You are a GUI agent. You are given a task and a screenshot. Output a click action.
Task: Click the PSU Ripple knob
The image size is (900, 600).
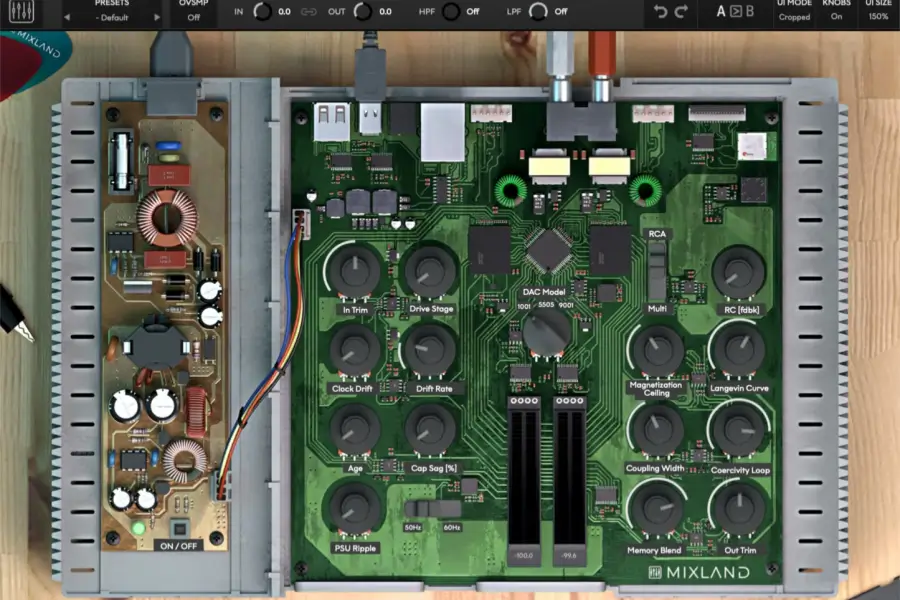tap(355, 509)
